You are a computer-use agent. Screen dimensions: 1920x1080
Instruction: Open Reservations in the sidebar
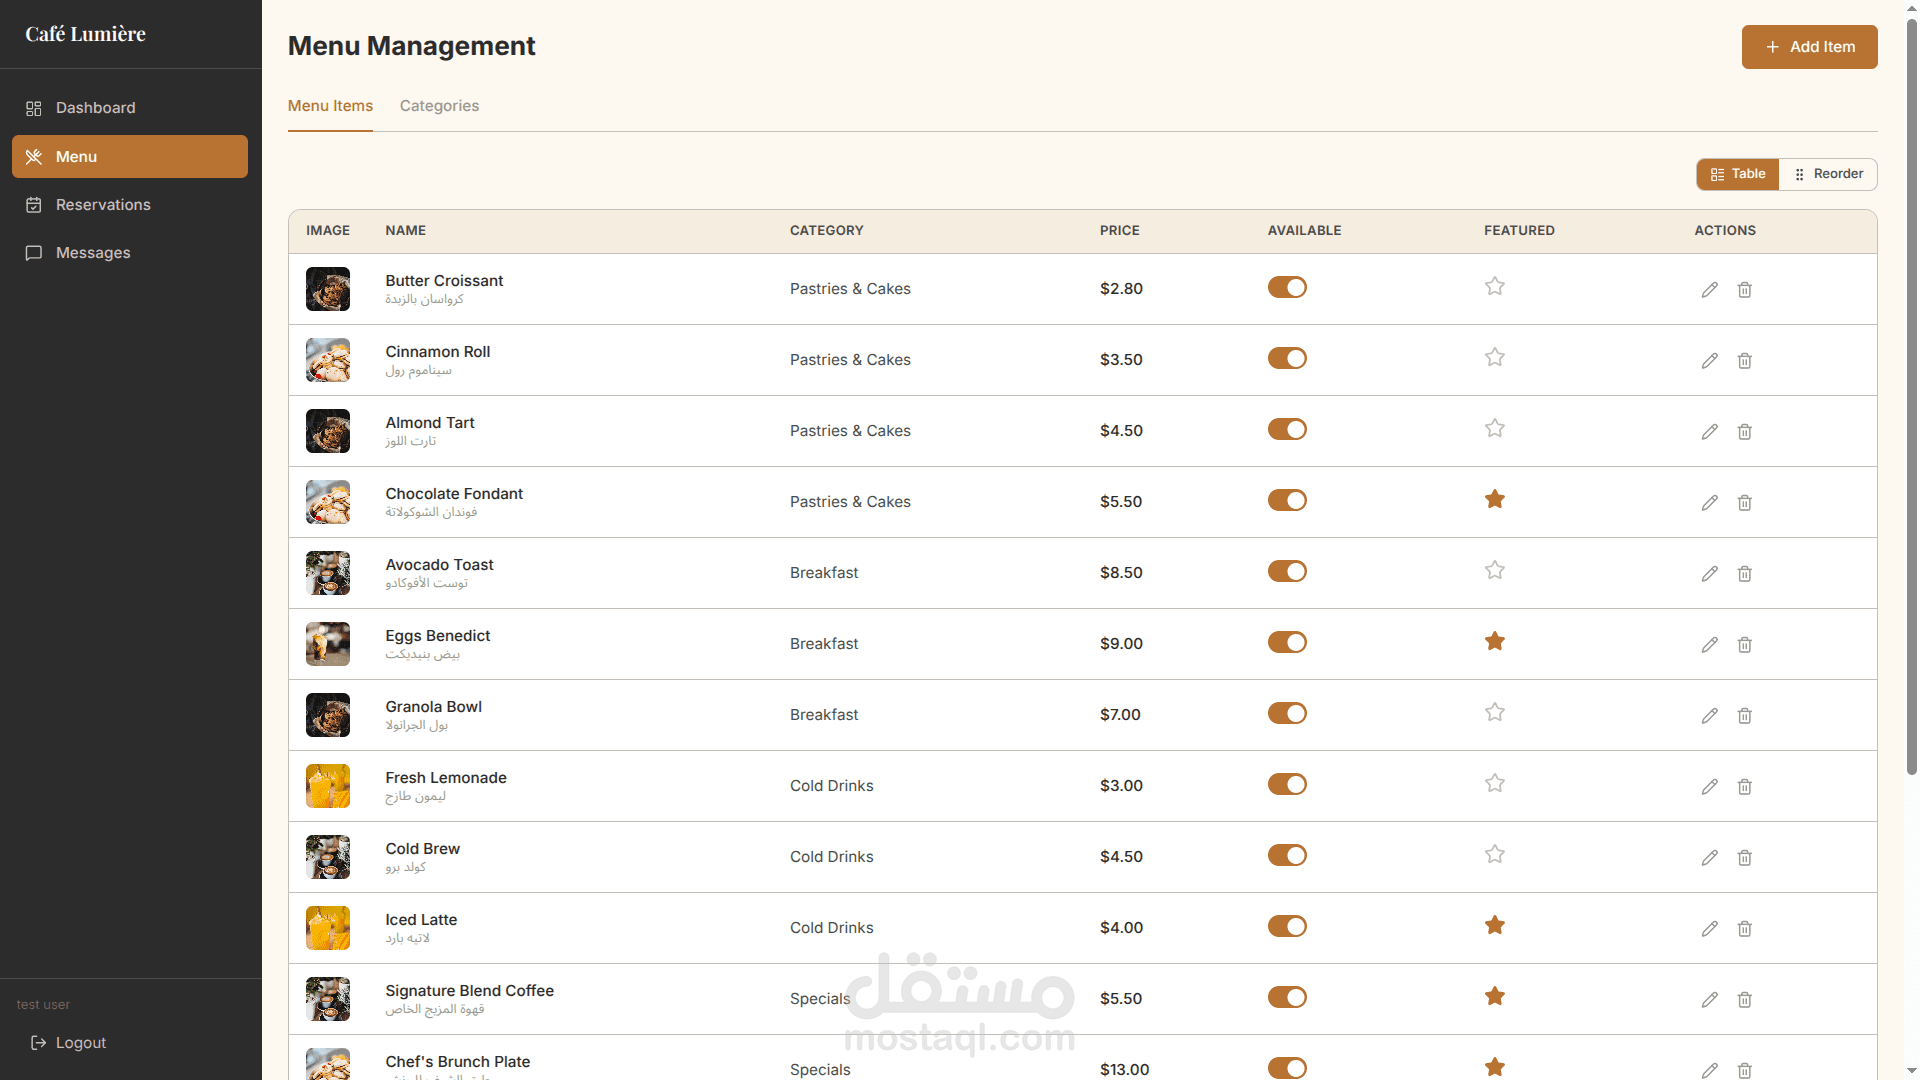103,205
